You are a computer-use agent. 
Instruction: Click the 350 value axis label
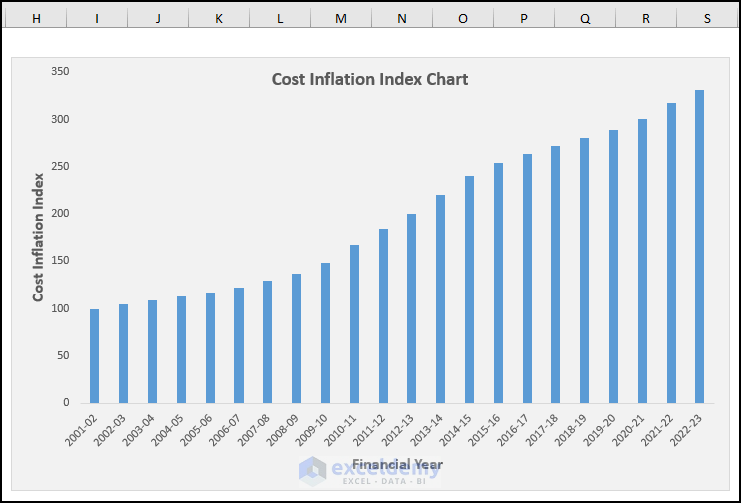click(60, 71)
